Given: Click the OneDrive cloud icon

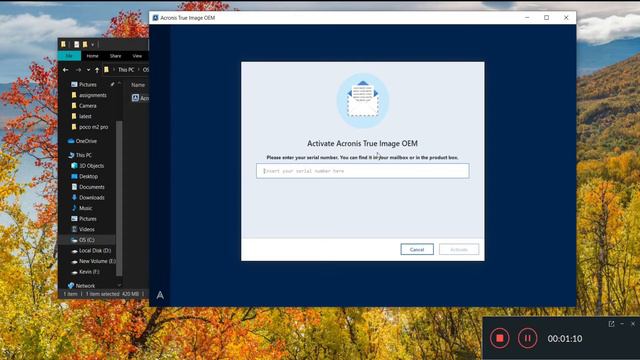Looking at the screenshot, I should 71,141.
